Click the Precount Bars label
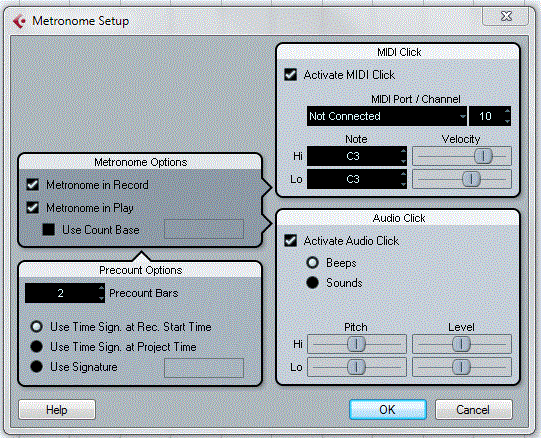 tap(144, 293)
